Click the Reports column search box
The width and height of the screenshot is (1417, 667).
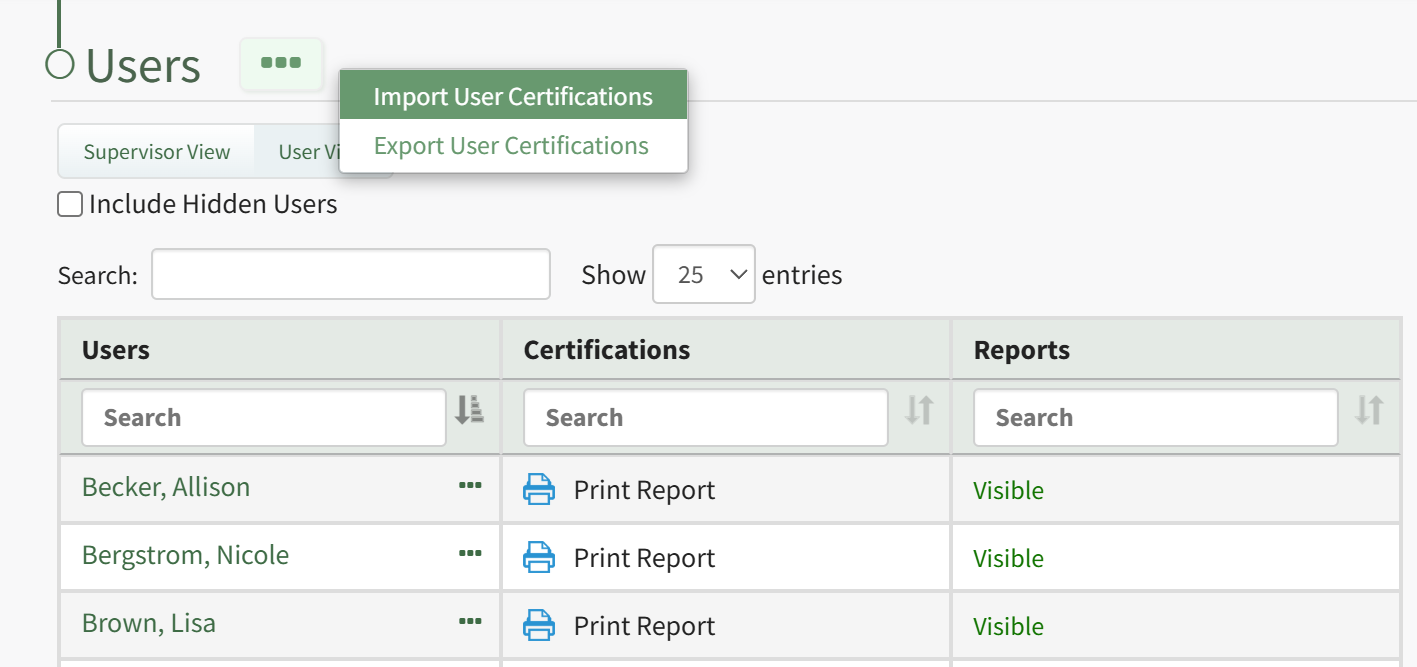1156,417
